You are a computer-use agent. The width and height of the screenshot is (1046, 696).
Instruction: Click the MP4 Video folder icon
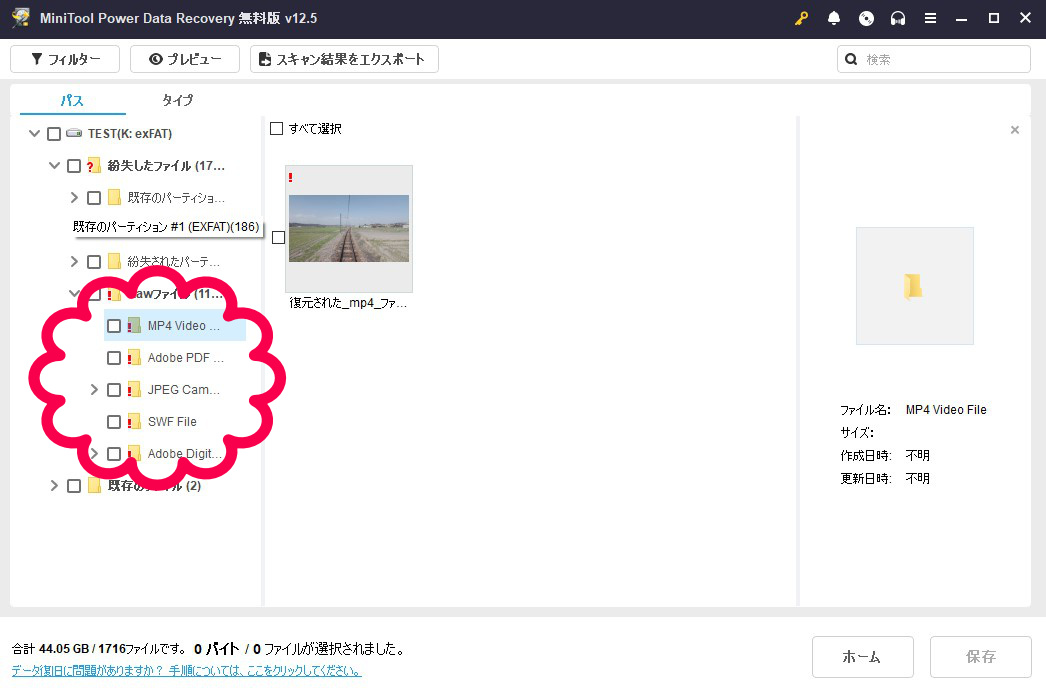click(x=134, y=326)
